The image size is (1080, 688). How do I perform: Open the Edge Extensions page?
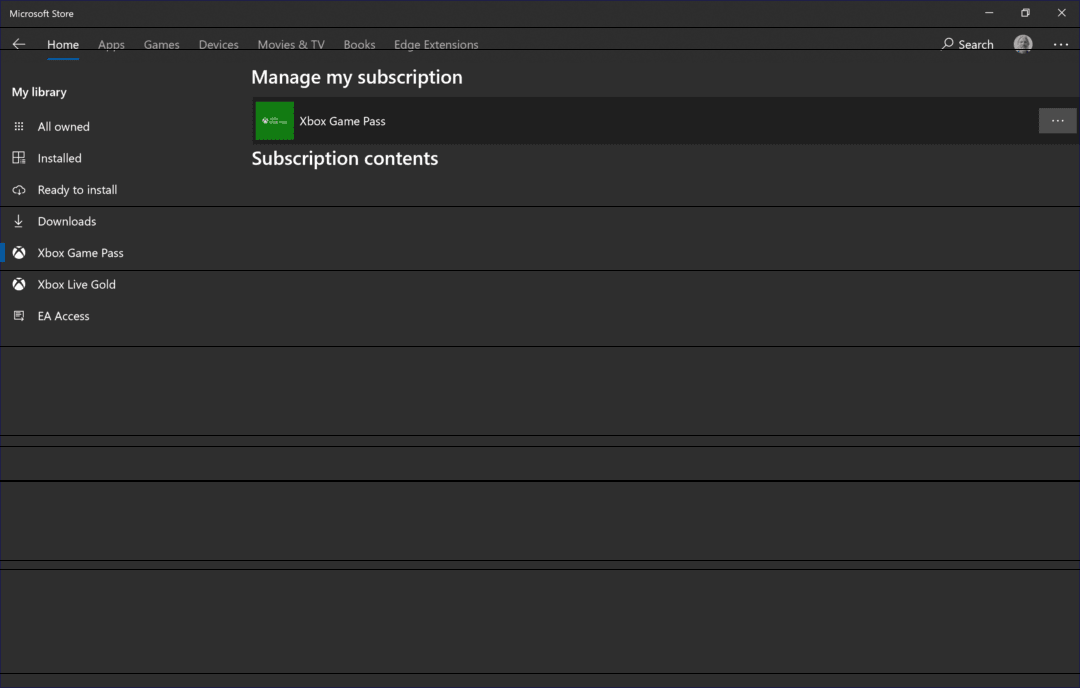pyautogui.click(x=436, y=44)
